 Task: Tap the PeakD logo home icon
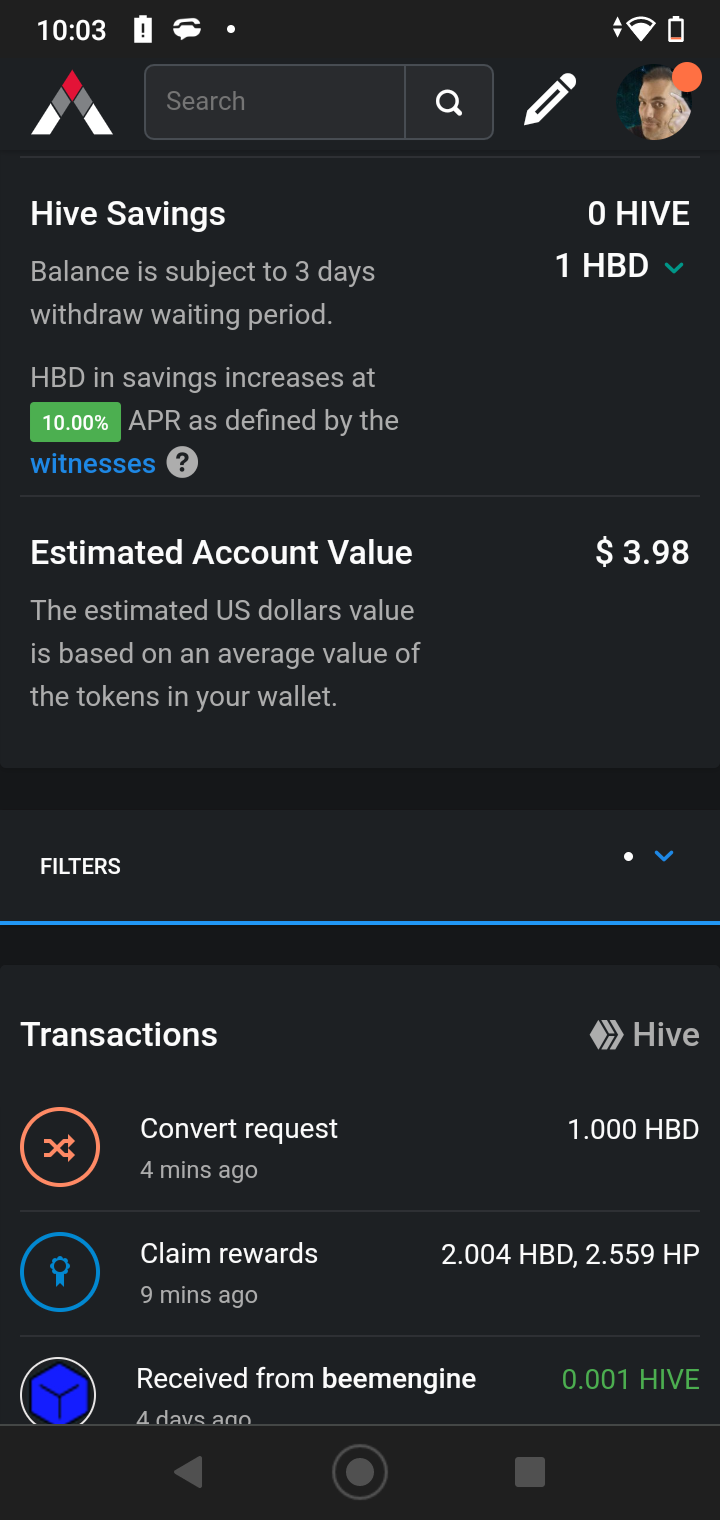72,102
